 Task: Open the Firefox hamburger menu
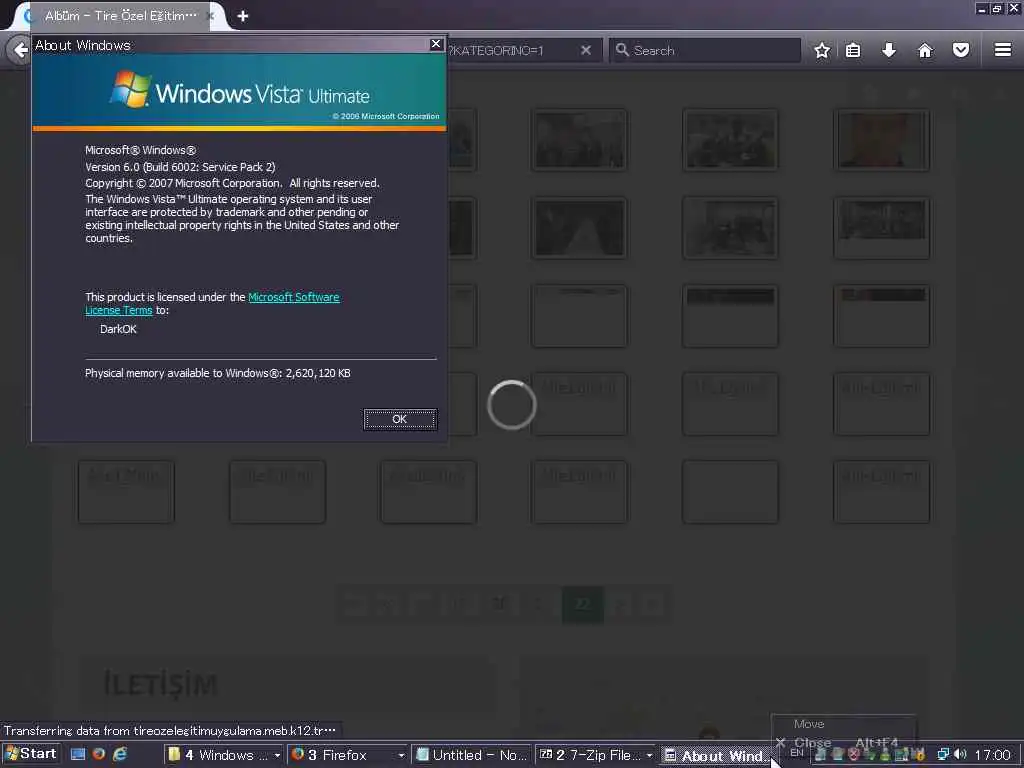click(x=1003, y=50)
